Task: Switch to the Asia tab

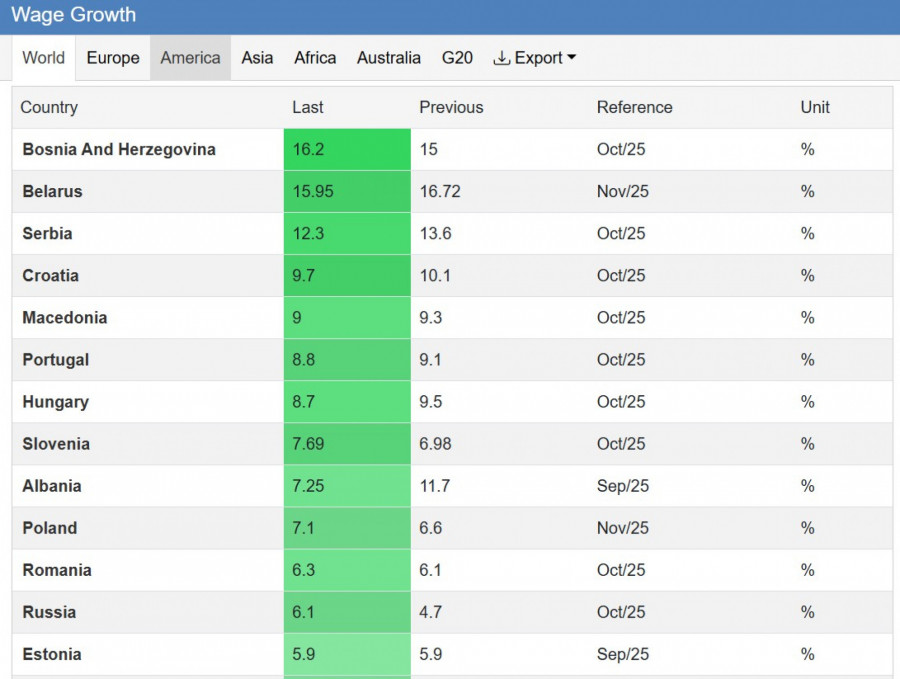Action: pos(257,58)
